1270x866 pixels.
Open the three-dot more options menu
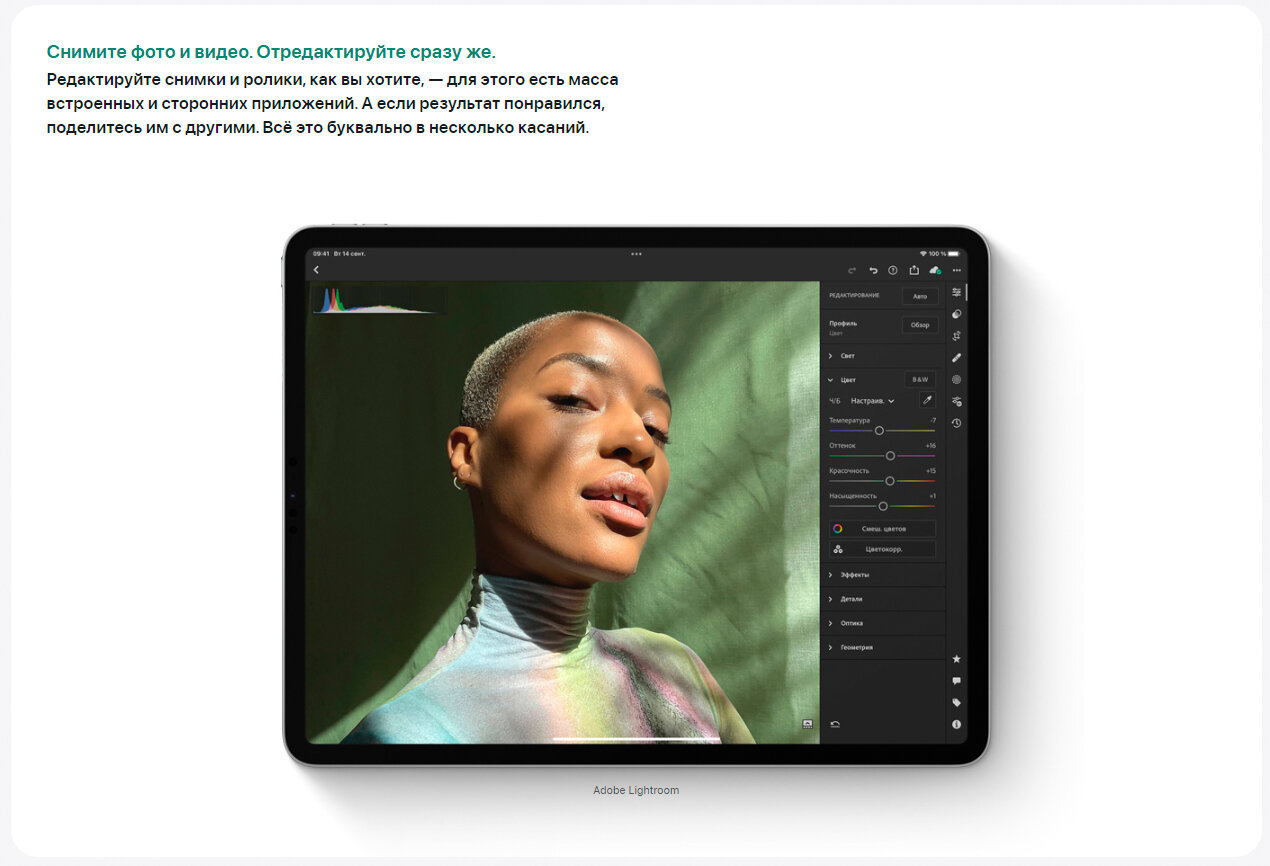pyautogui.click(x=956, y=270)
